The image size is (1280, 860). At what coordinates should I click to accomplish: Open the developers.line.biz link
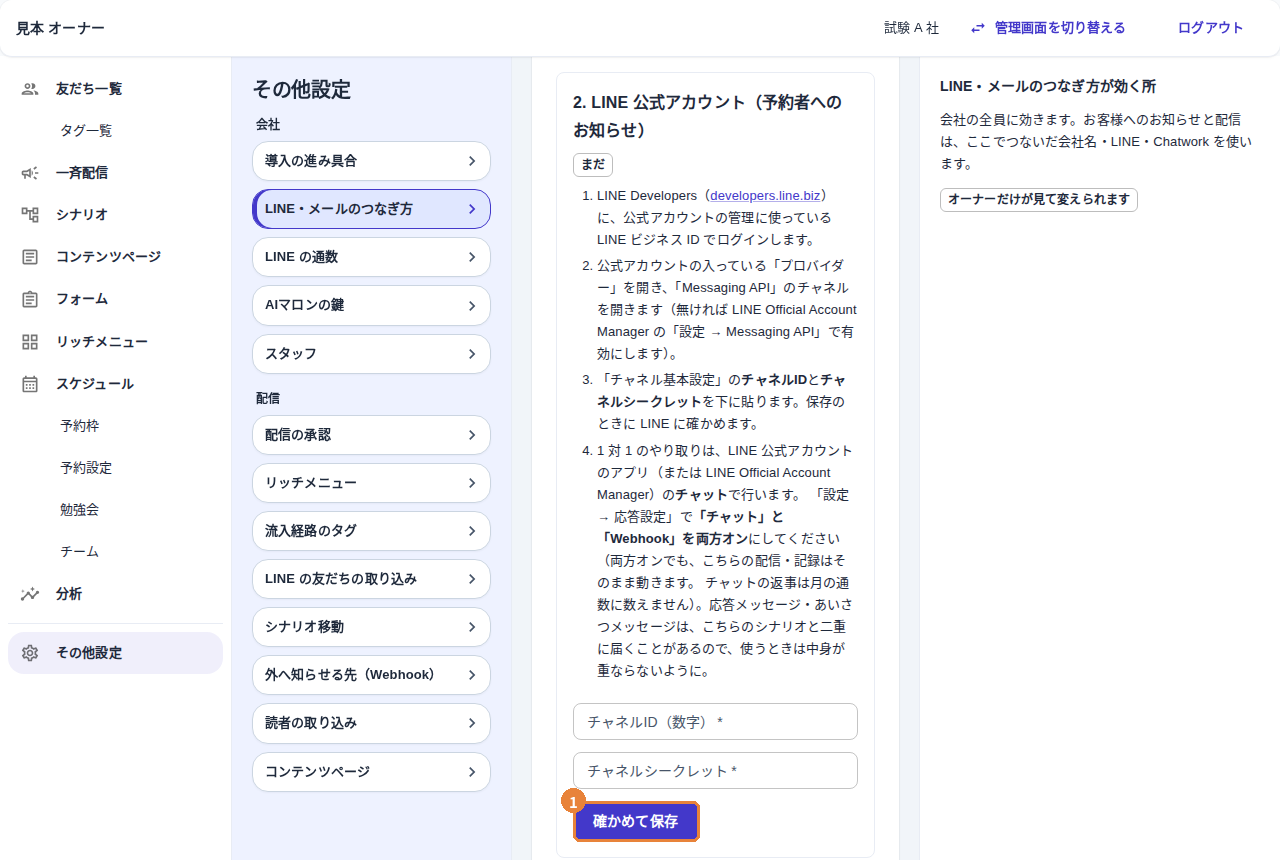tap(766, 195)
